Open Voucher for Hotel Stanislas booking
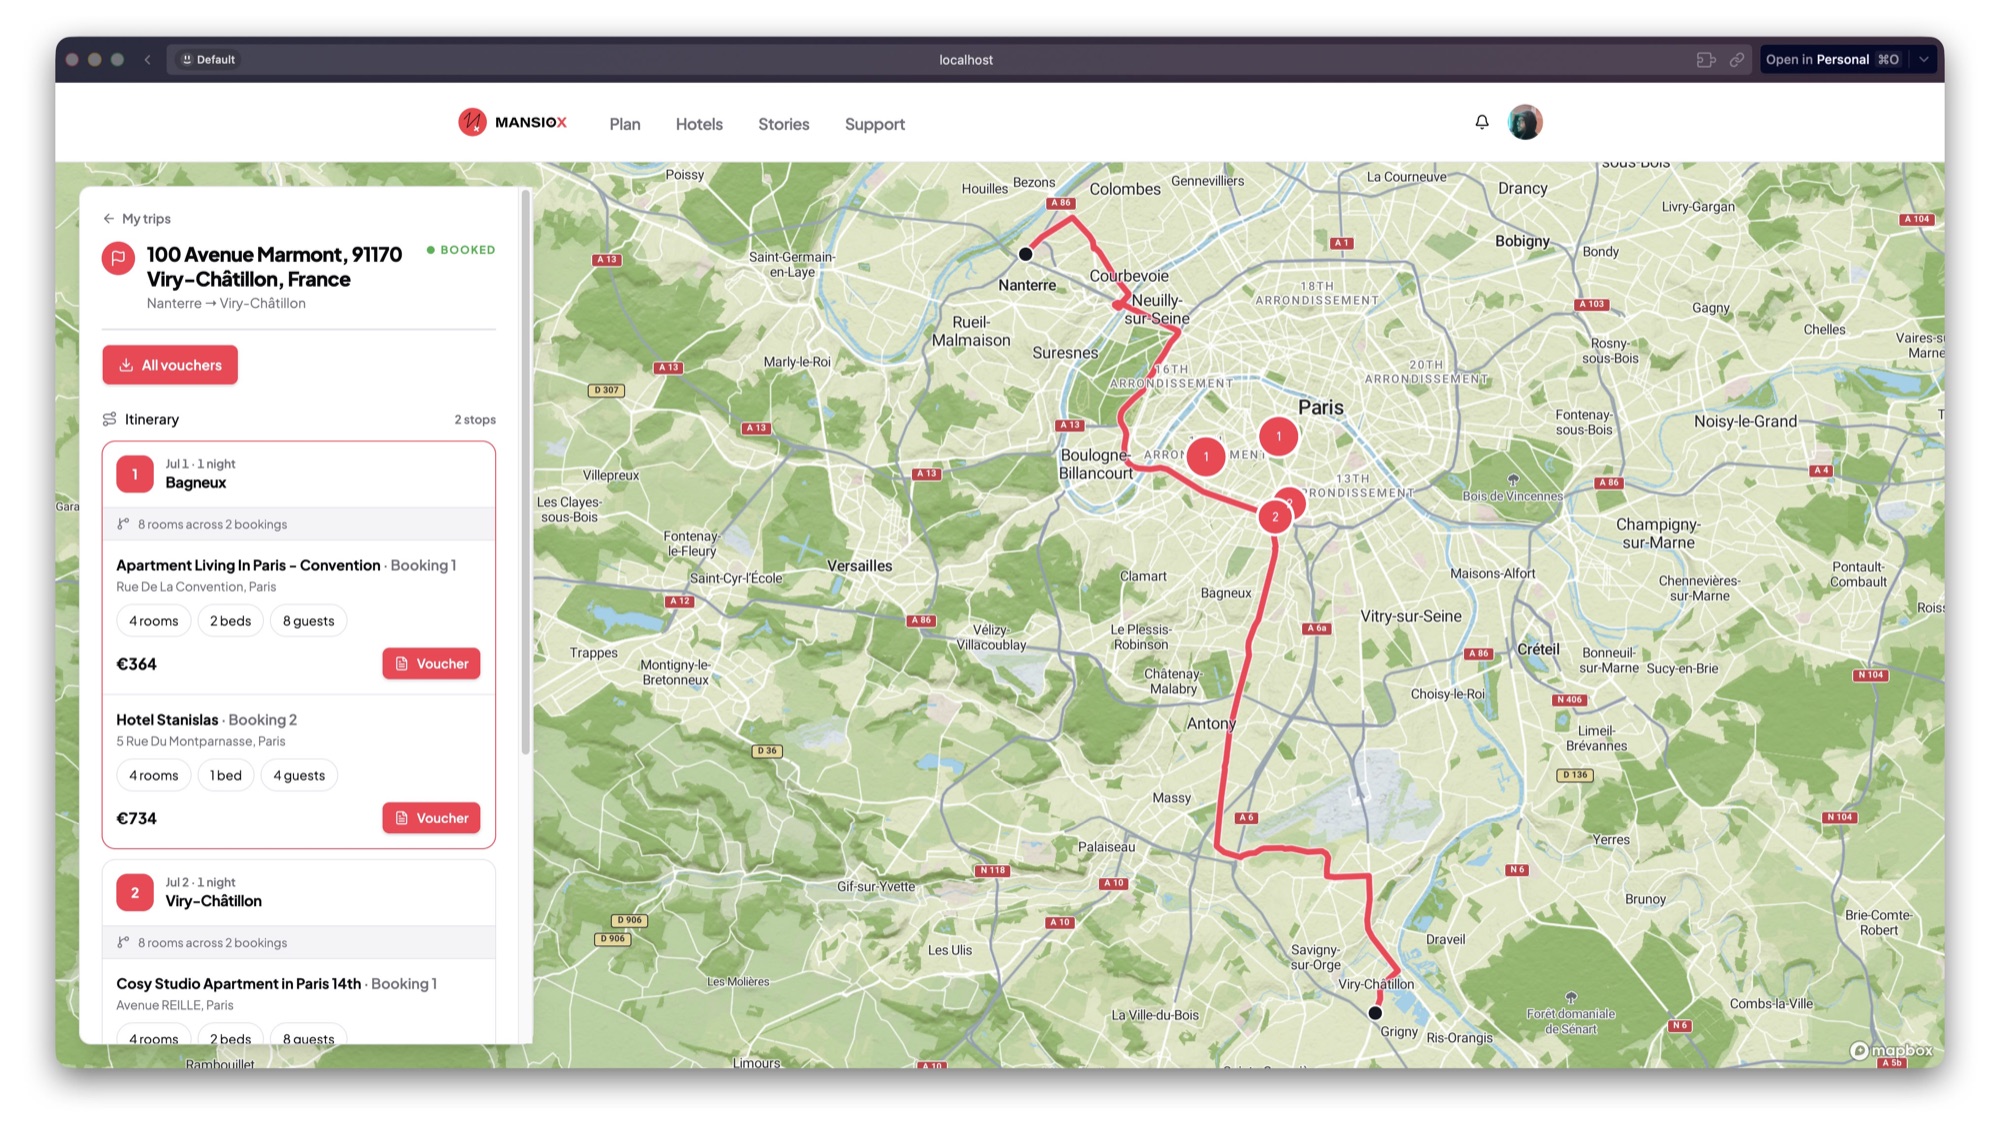Image resolution: width=2000 pixels, height=1142 pixels. click(x=431, y=818)
